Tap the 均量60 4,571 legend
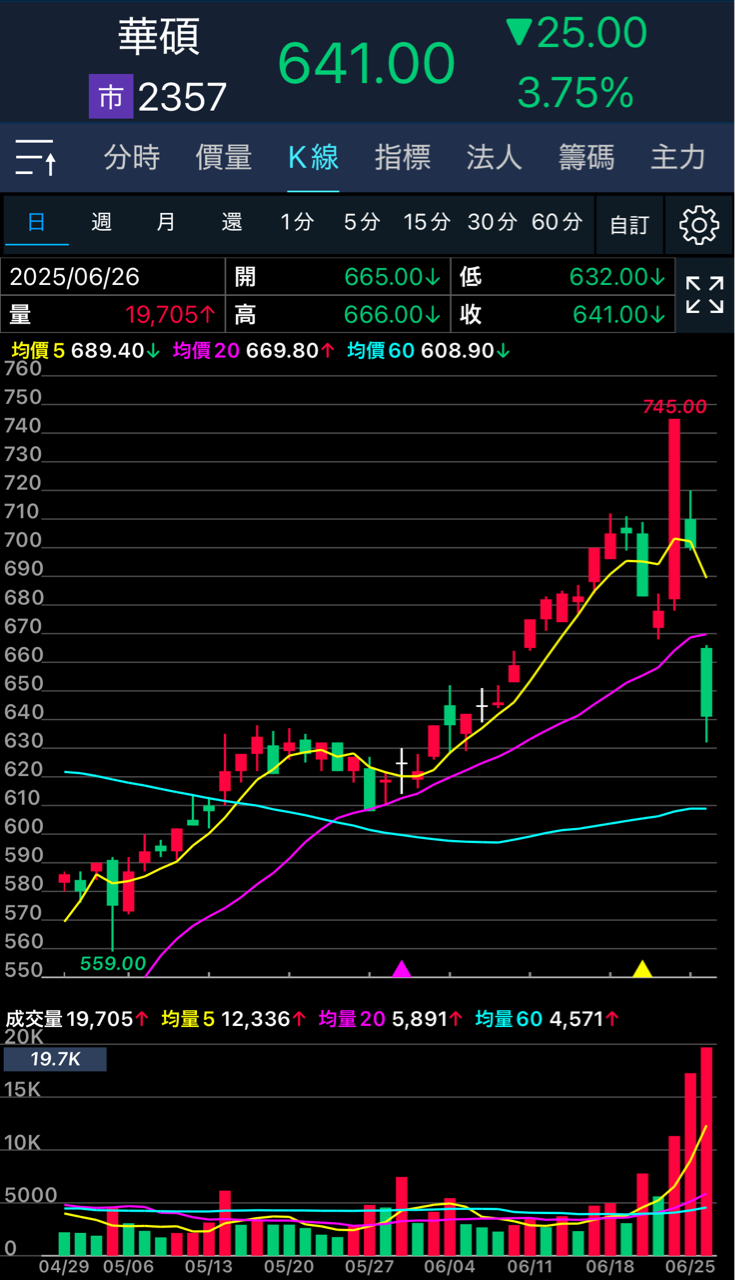Screen dimensions: 735x1280 [x=547, y=1019]
